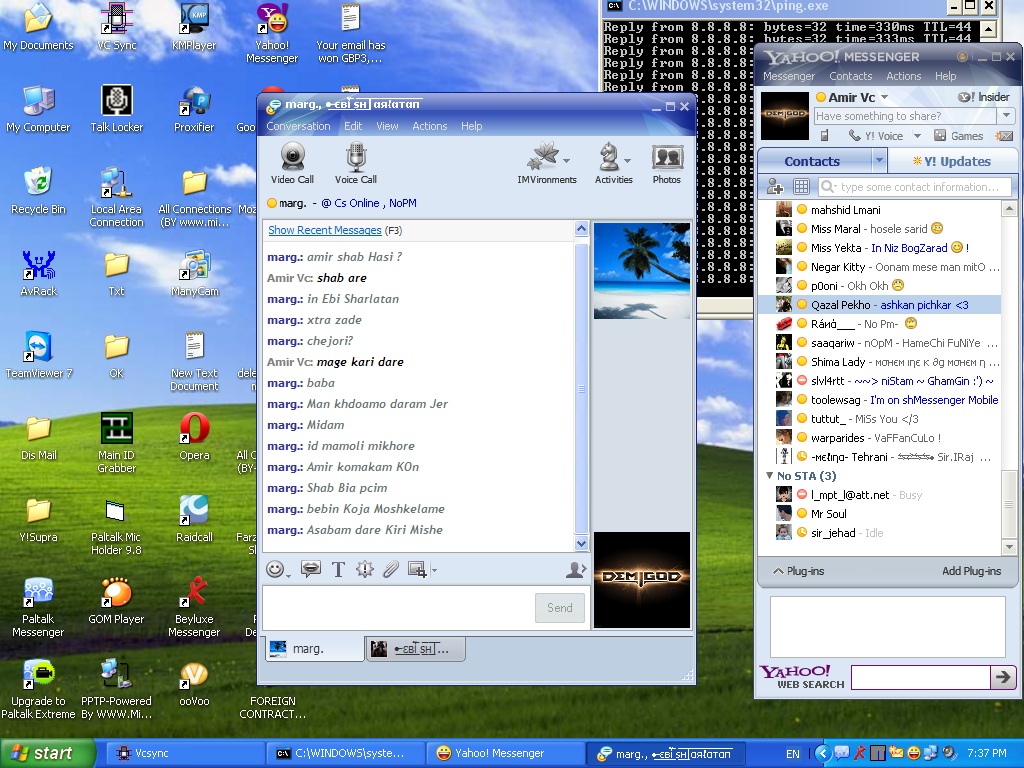Viewport: 1024px width, 768px height.
Task: Click contact list scrollbar down arrow
Action: click(x=1009, y=547)
